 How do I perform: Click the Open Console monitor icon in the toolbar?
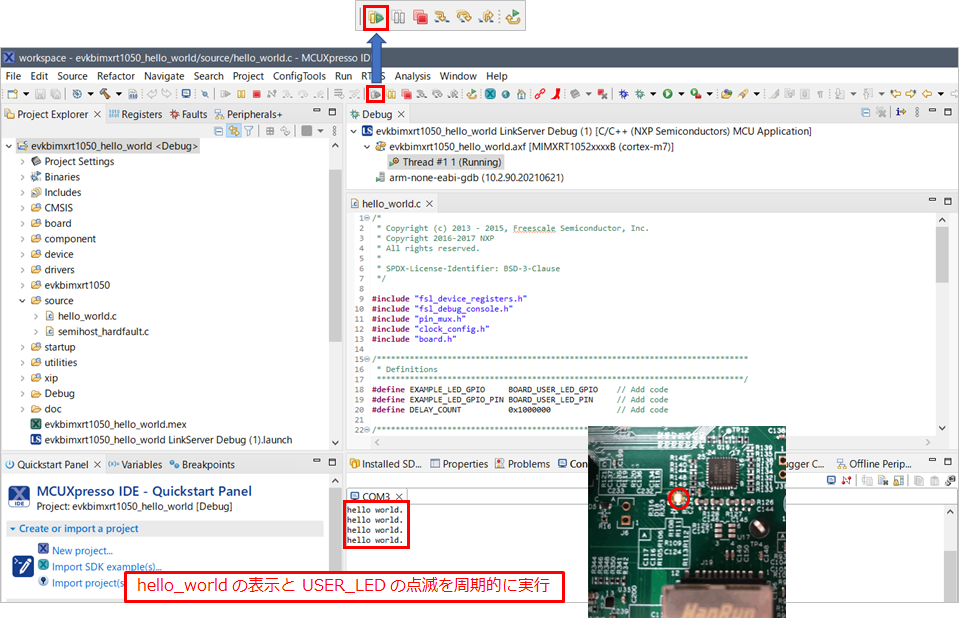186,94
